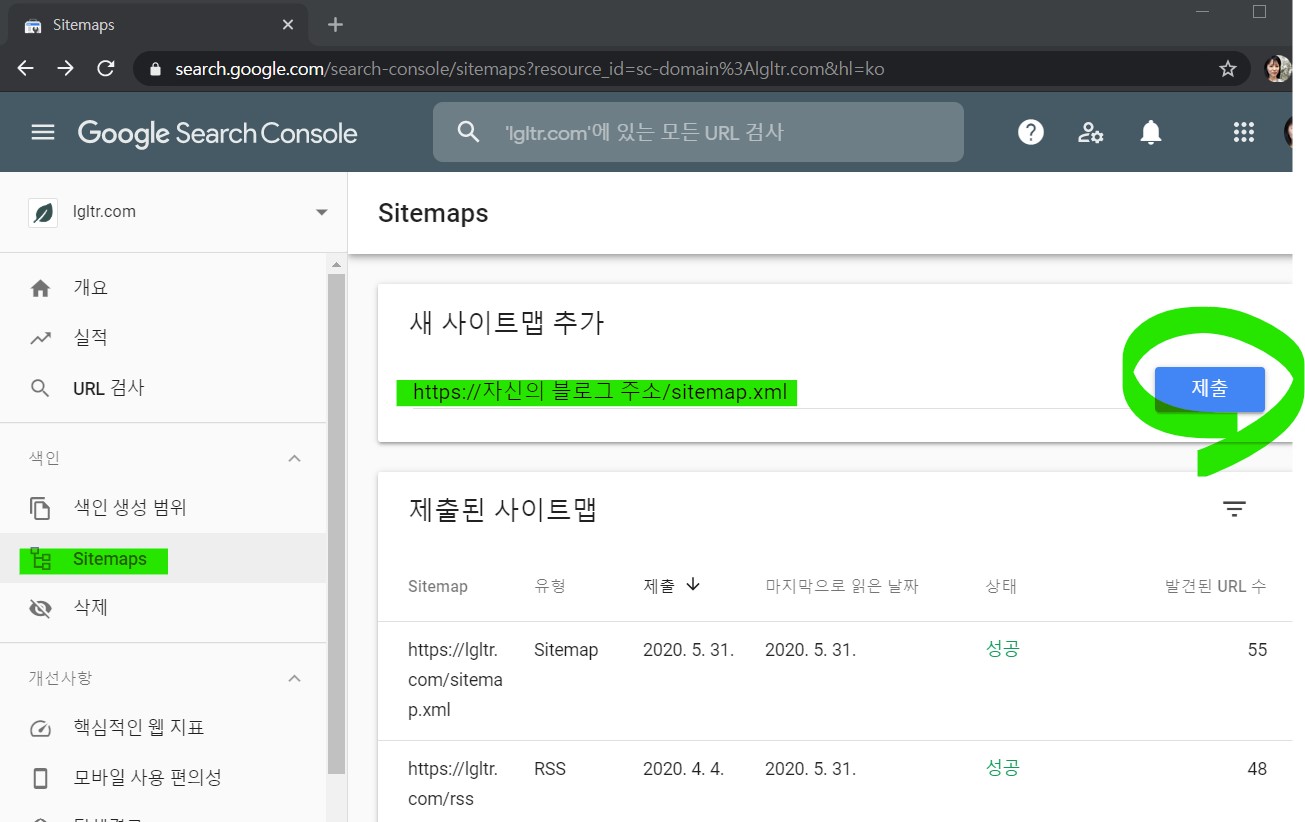Click the new sitemap URL input field

click(770, 392)
